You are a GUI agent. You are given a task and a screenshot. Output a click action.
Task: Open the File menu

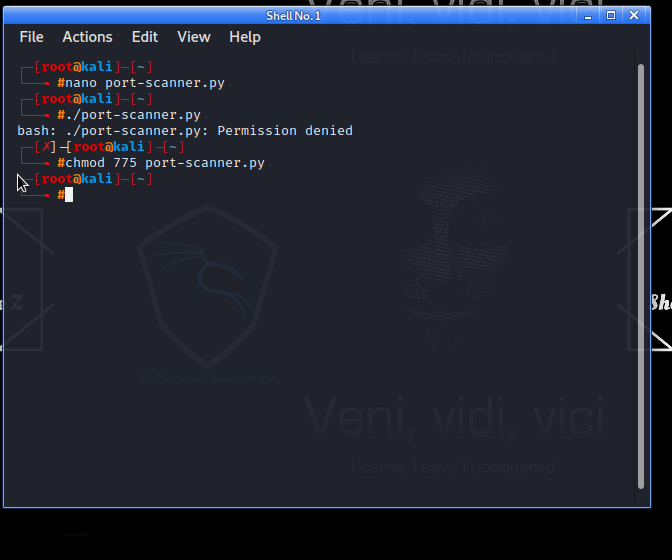tap(31, 37)
